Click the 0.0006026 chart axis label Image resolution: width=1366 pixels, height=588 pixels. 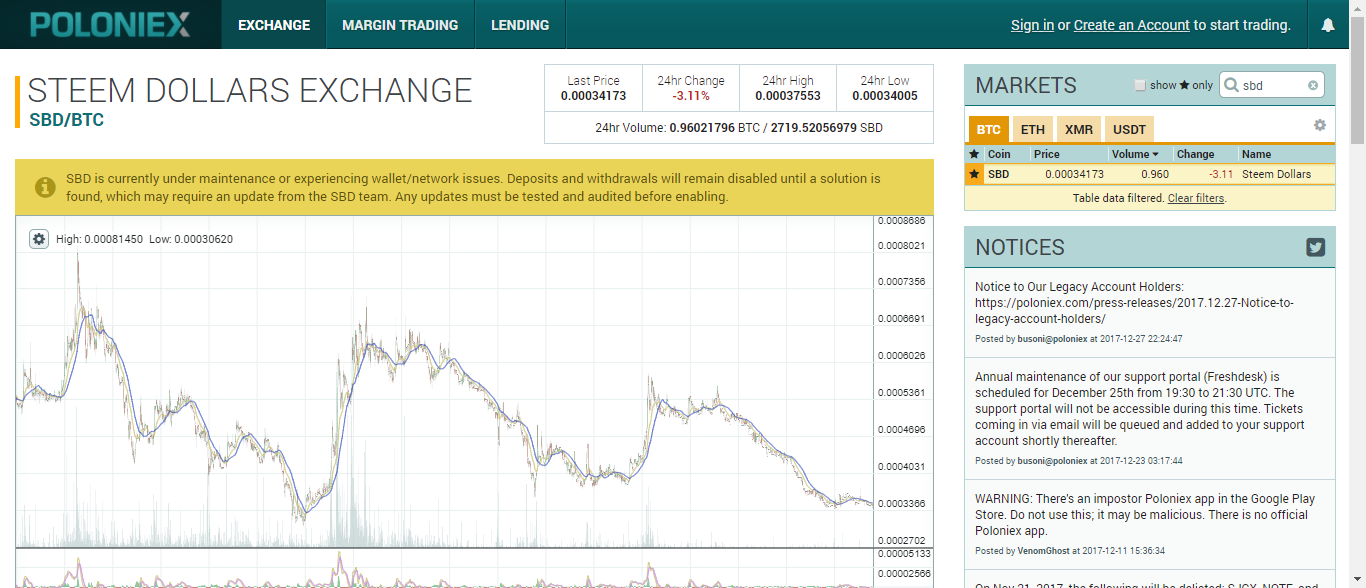pyautogui.click(x=901, y=356)
